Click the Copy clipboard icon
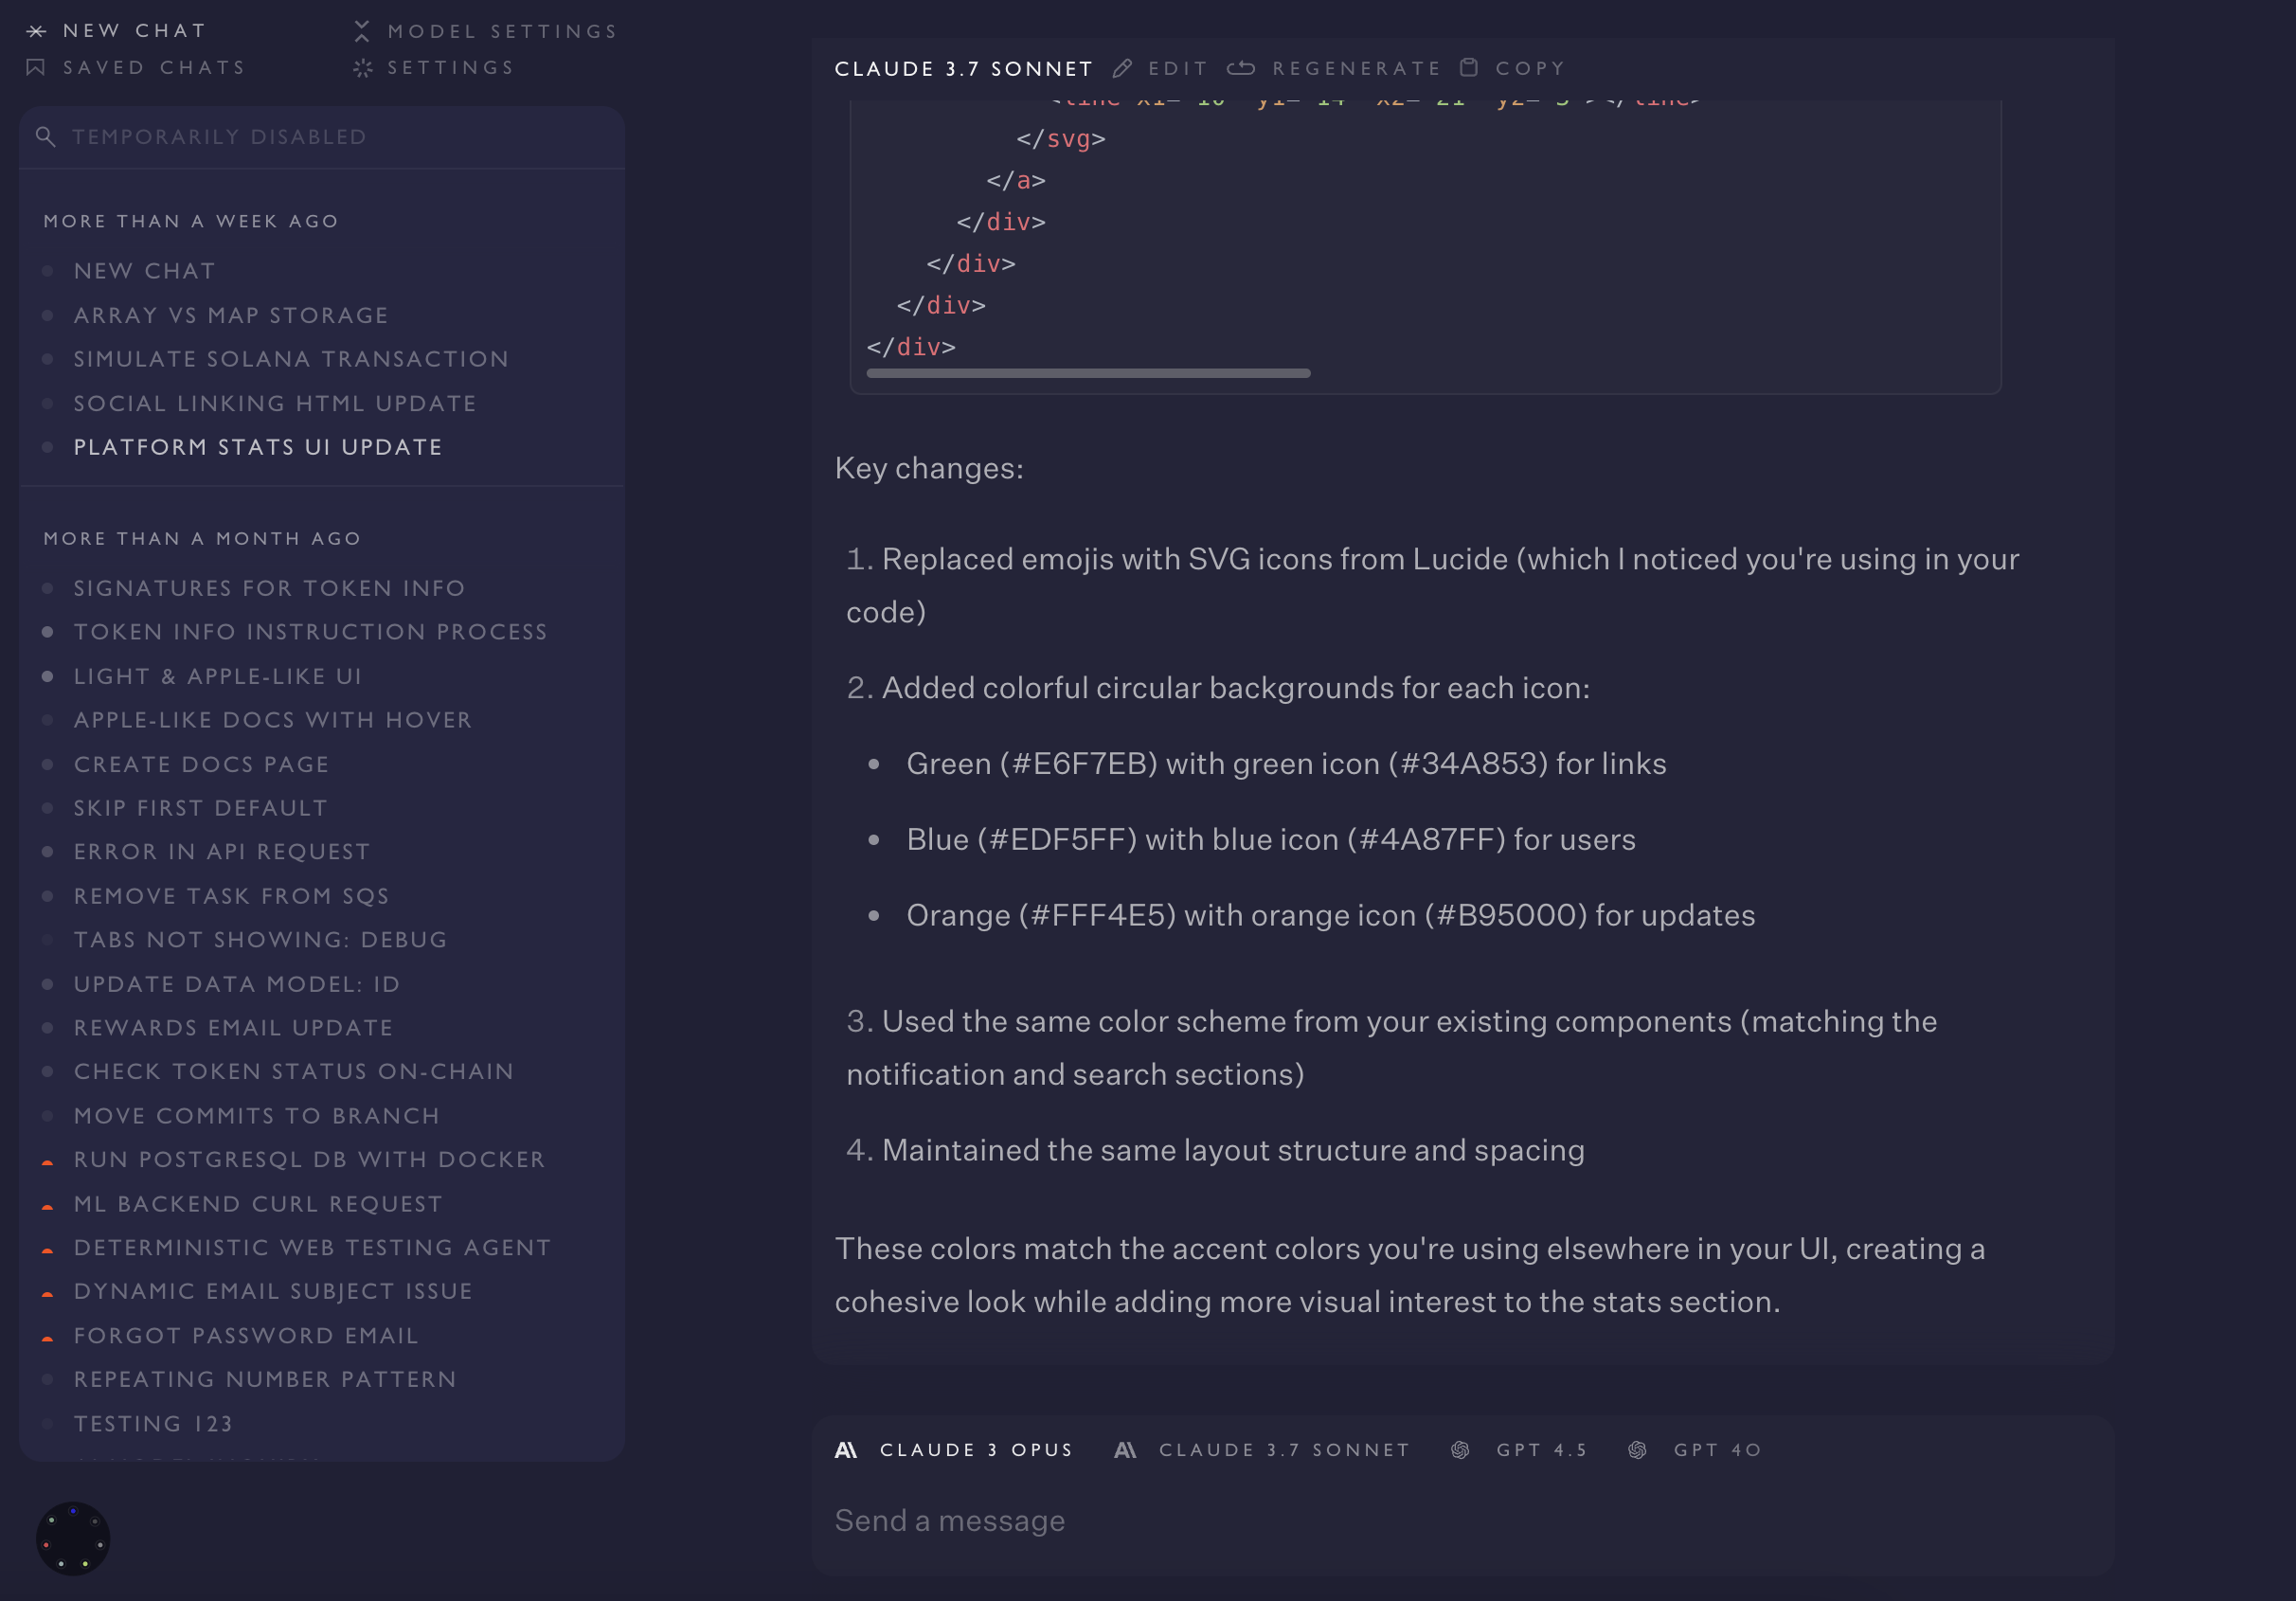The image size is (2296, 1601). coord(1469,68)
